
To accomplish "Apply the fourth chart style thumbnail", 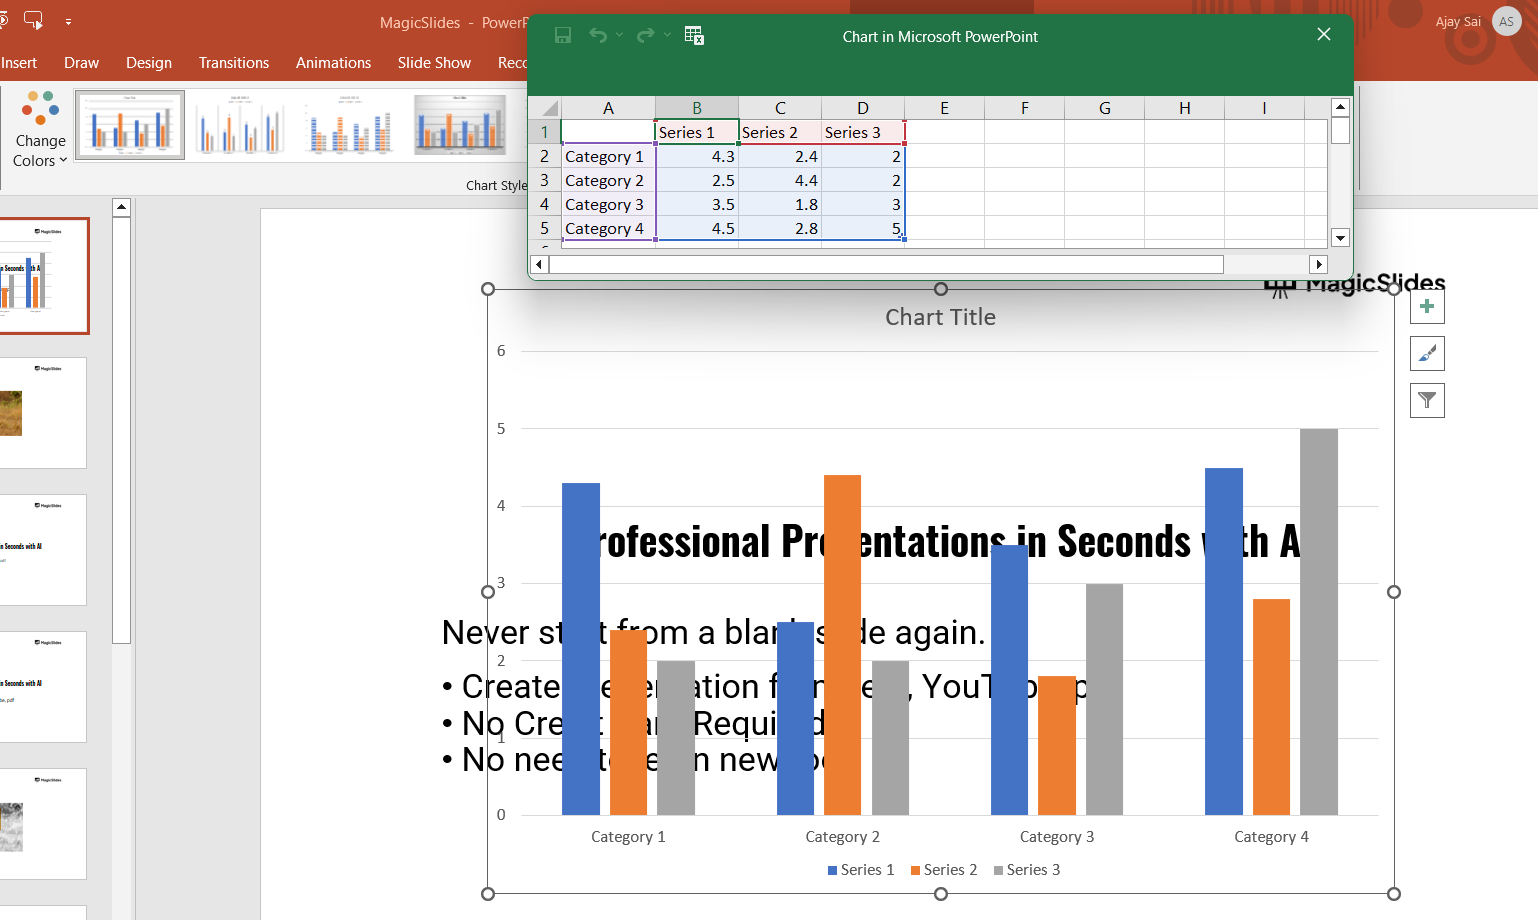I will tap(460, 126).
